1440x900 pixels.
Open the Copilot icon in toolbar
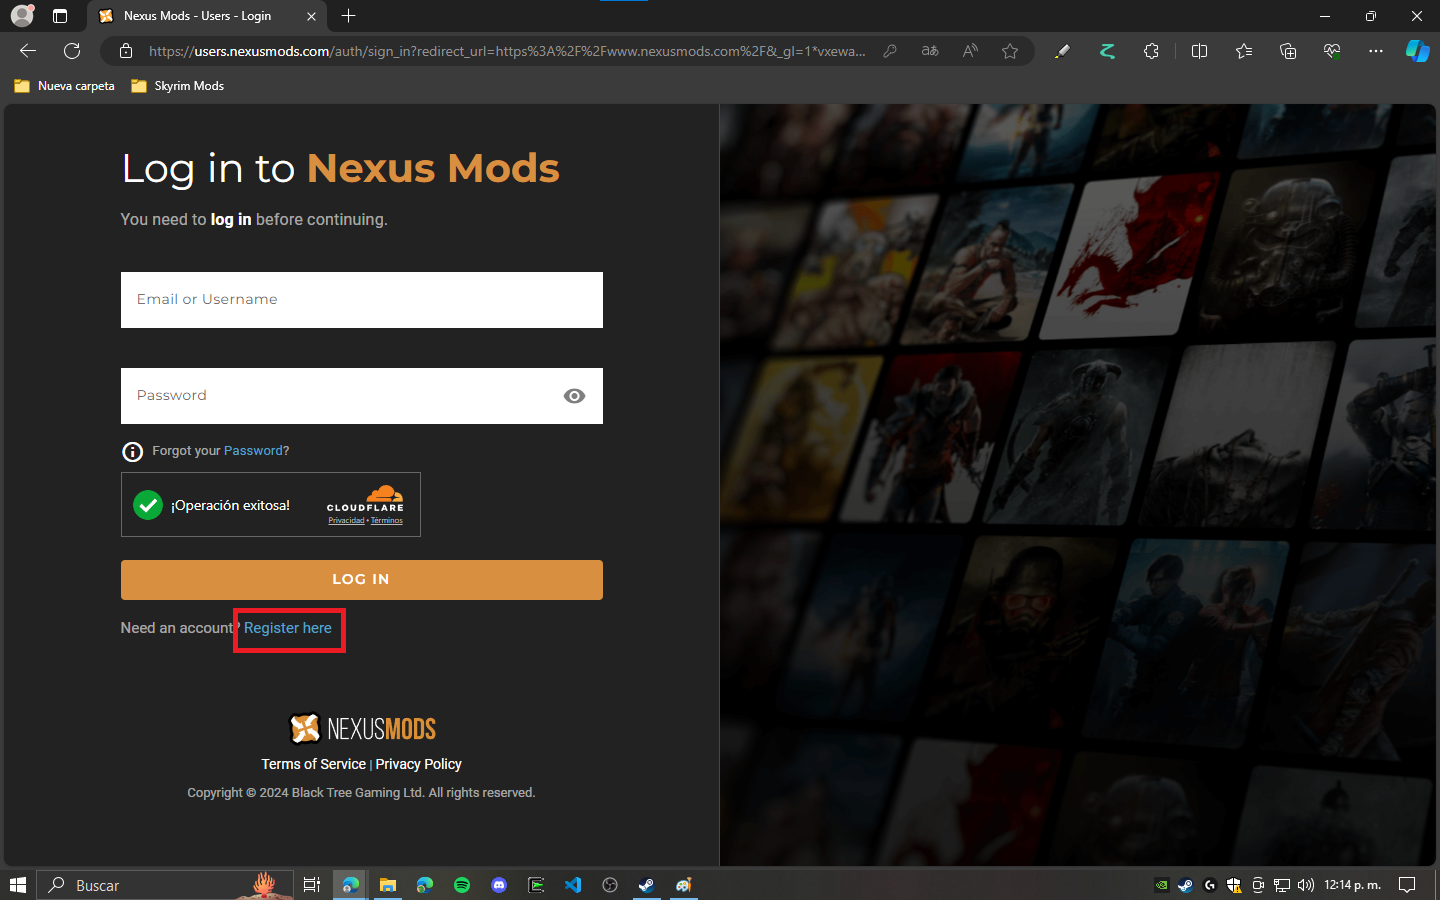[x=1417, y=51]
